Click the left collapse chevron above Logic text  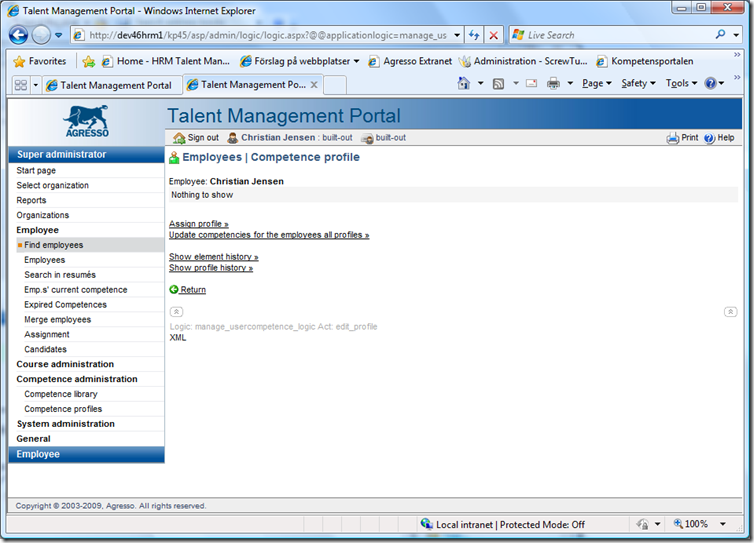point(176,312)
